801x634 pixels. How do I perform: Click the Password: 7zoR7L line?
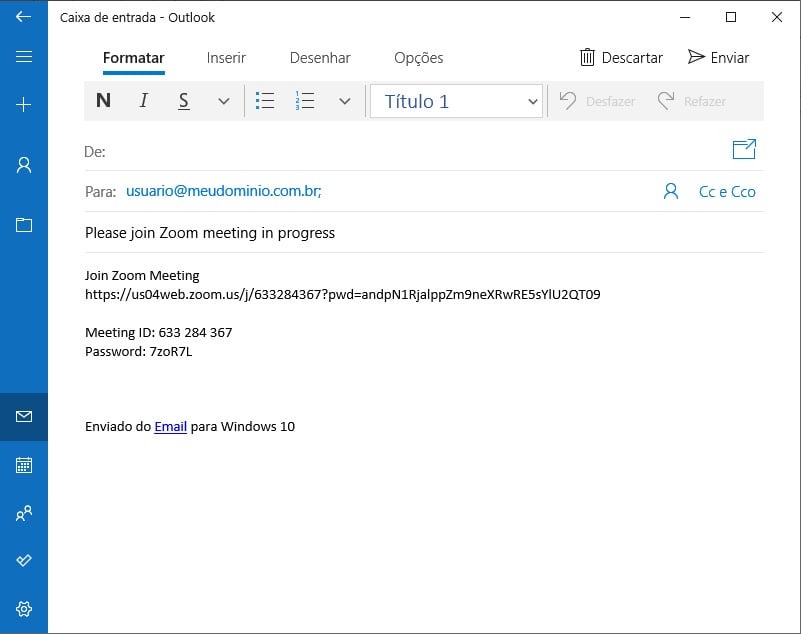click(x=138, y=351)
